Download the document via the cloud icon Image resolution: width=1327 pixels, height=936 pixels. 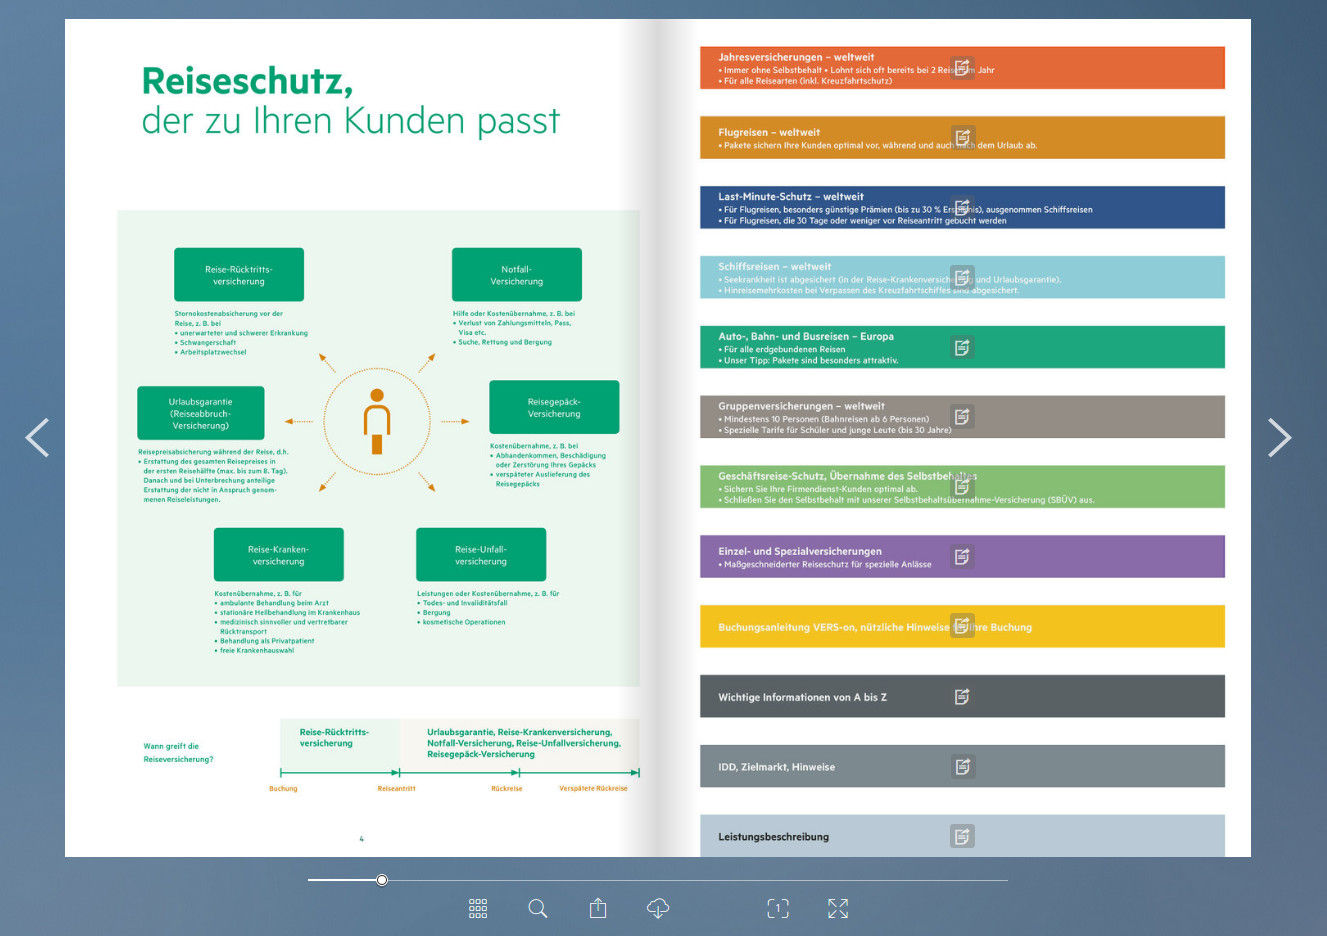tap(657, 908)
